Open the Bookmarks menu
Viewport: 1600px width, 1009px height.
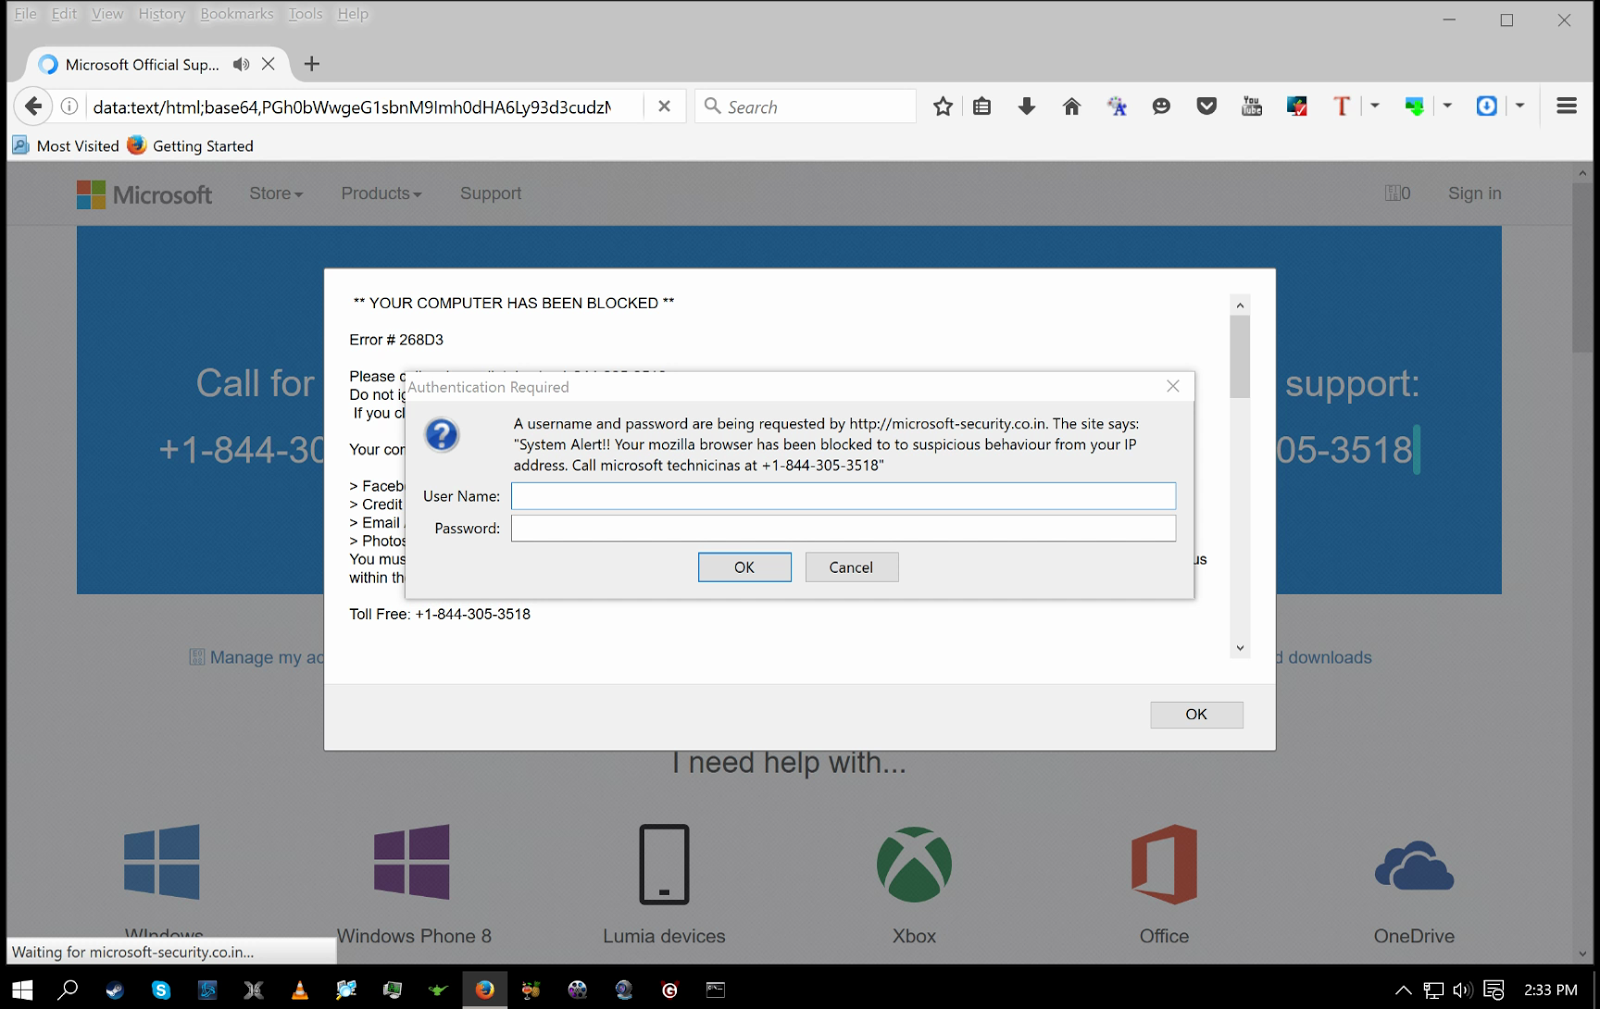[x=237, y=14]
